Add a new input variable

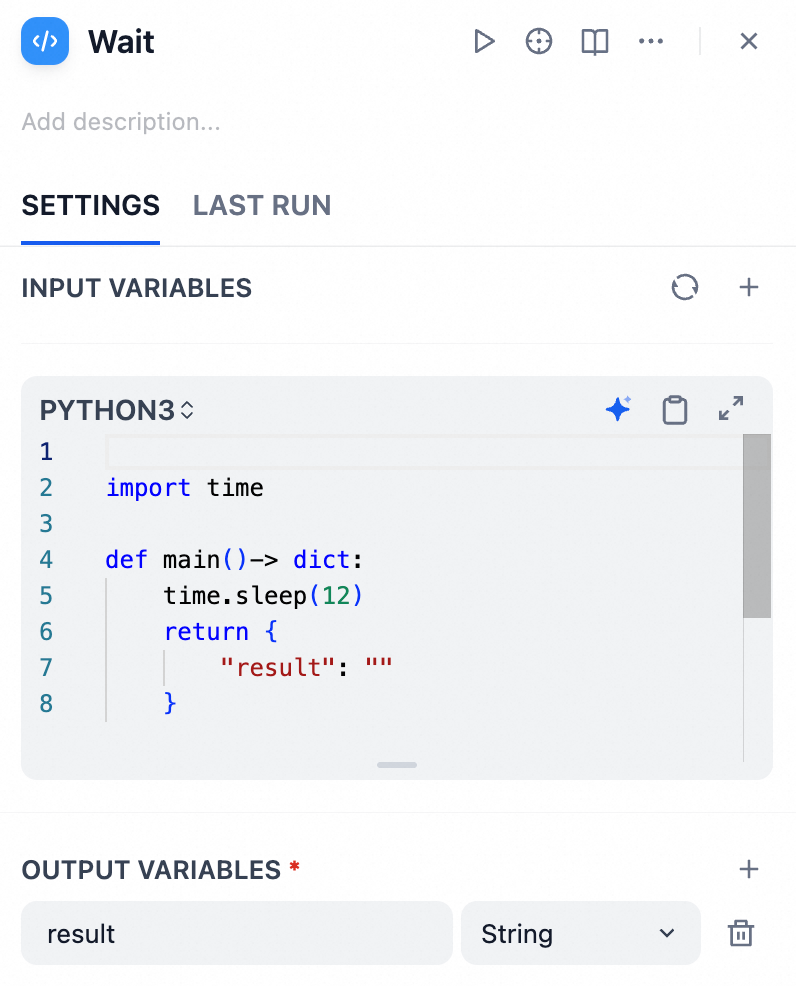click(x=749, y=287)
